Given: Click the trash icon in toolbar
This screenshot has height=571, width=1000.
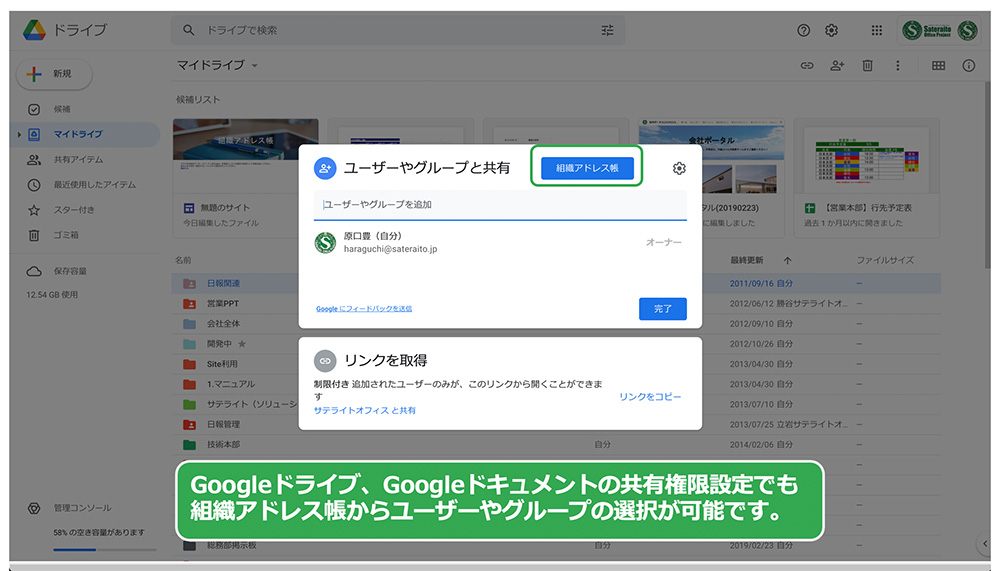Looking at the screenshot, I should click(x=867, y=66).
